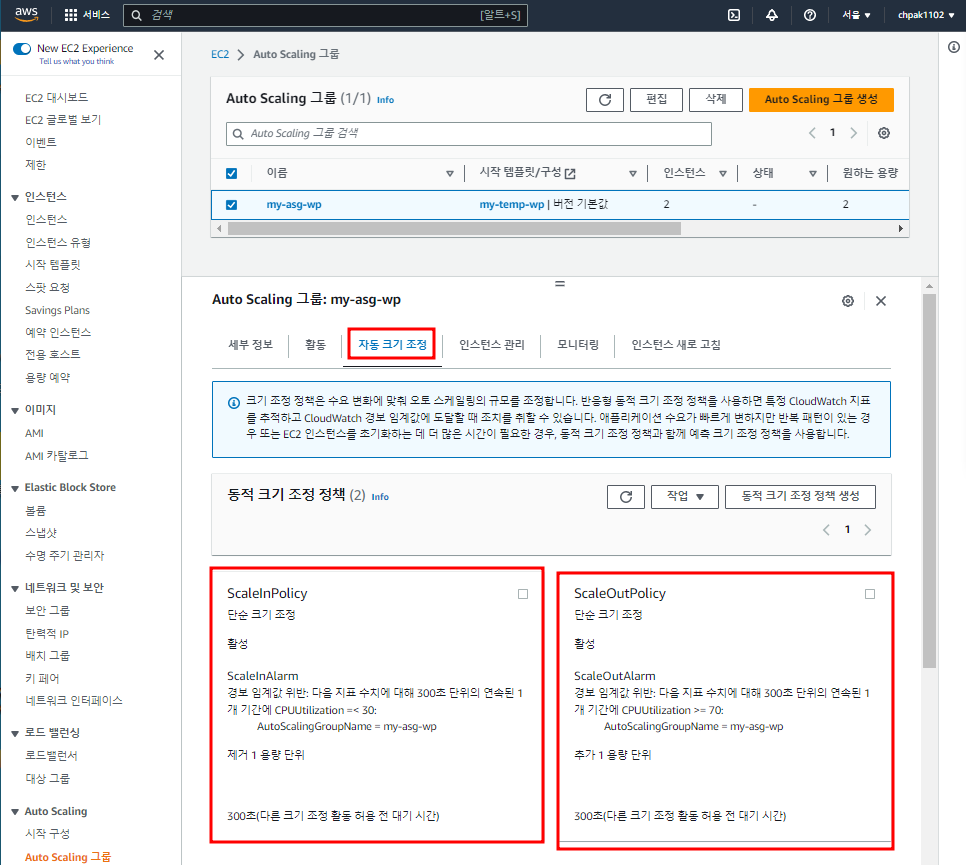Go to next page of scaling policies
The height and width of the screenshot is (865, 966).
867,530
